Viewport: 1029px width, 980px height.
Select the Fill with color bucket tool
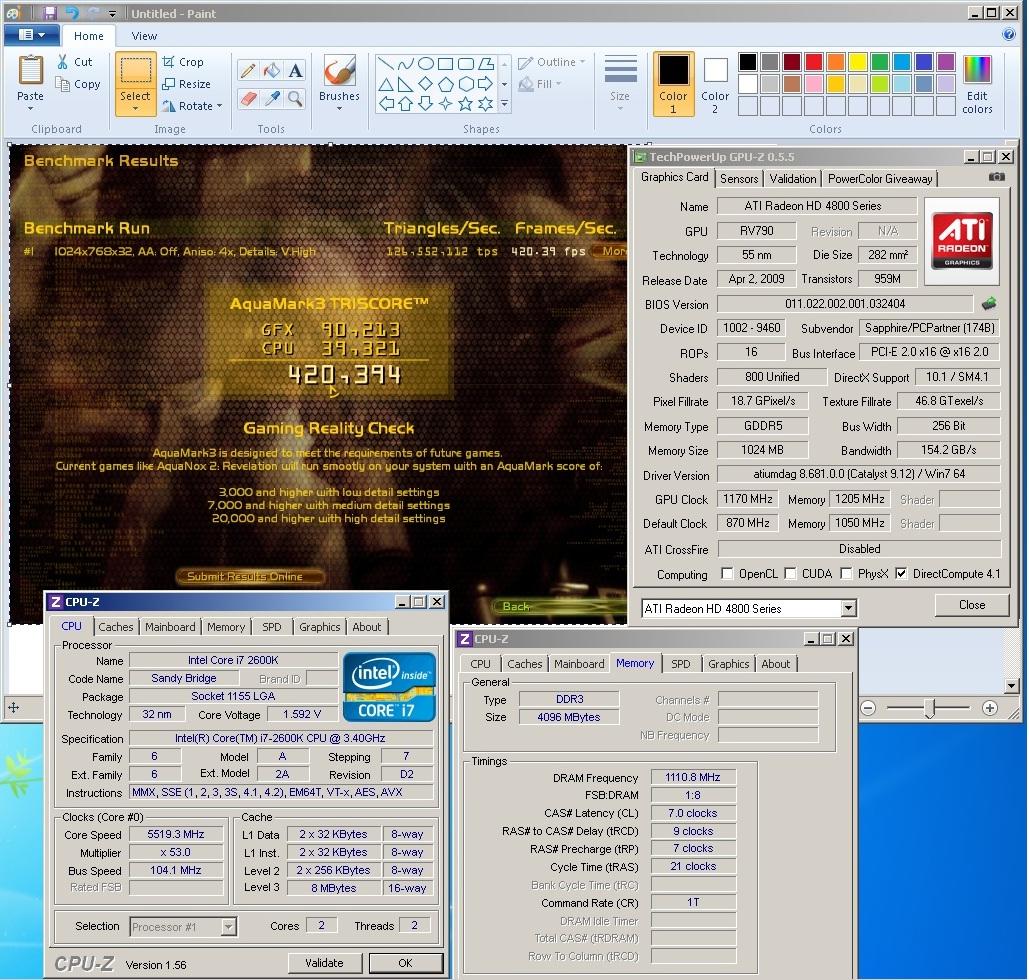pyautogui.click(x=272, y=71)
